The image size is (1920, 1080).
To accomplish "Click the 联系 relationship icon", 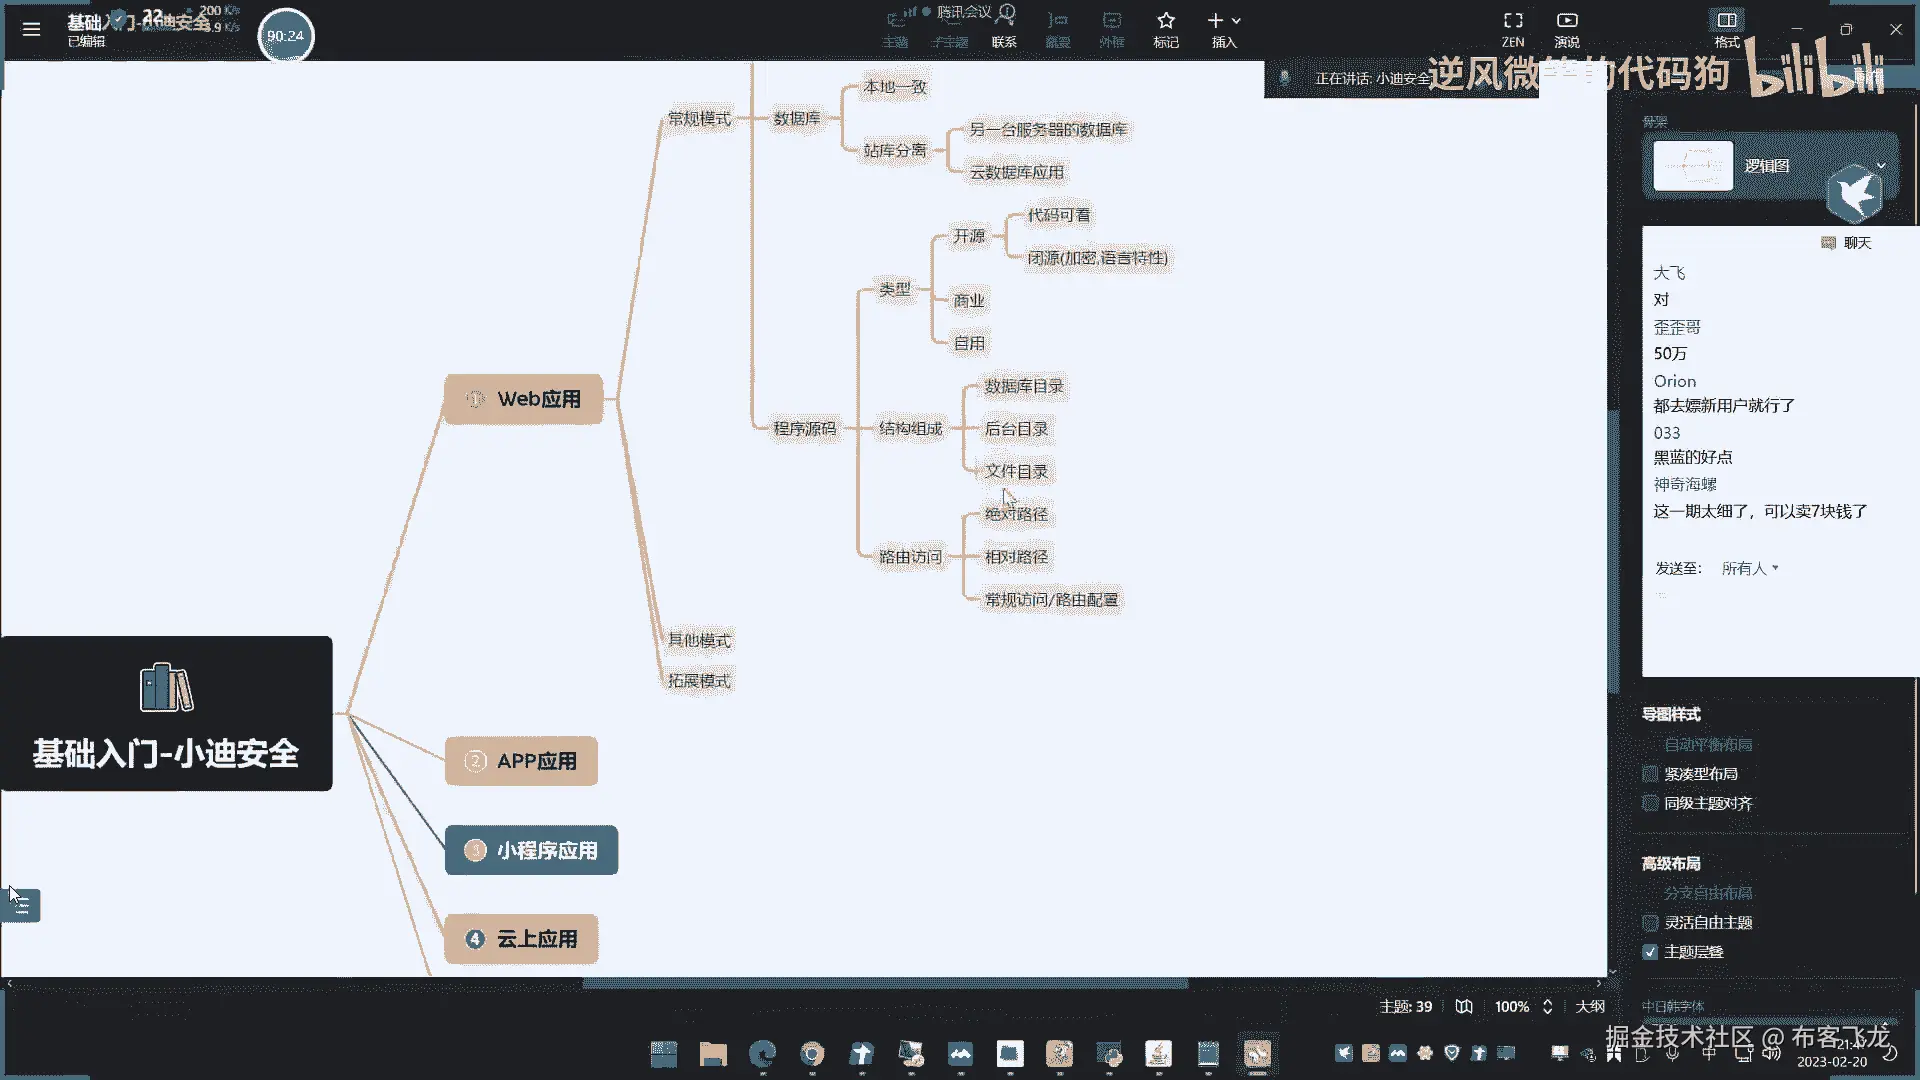I will tap(1004, 21).
